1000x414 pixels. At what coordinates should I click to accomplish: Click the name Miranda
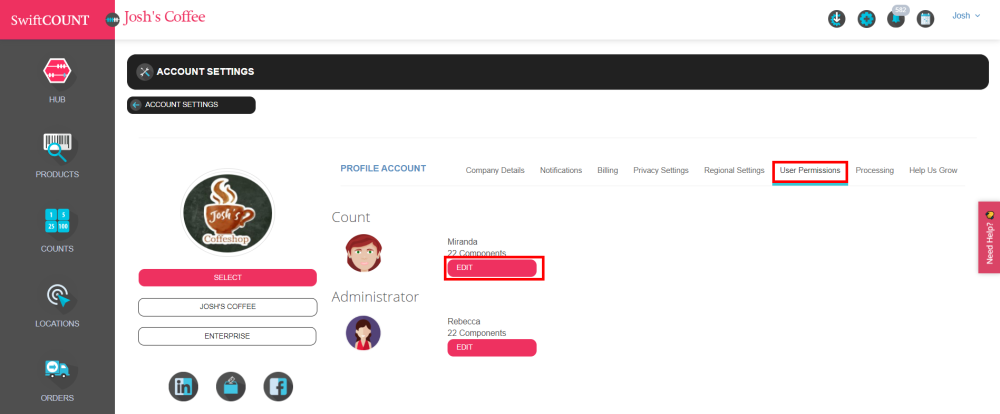point(463,242)
